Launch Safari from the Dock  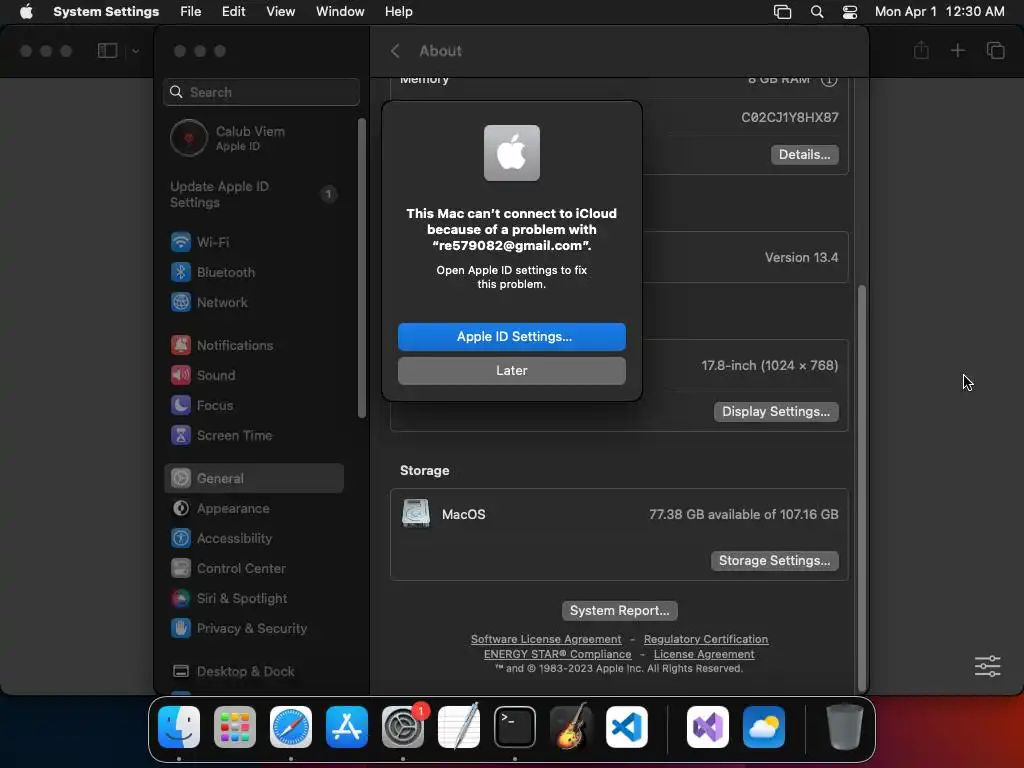[x=291, y=727]
